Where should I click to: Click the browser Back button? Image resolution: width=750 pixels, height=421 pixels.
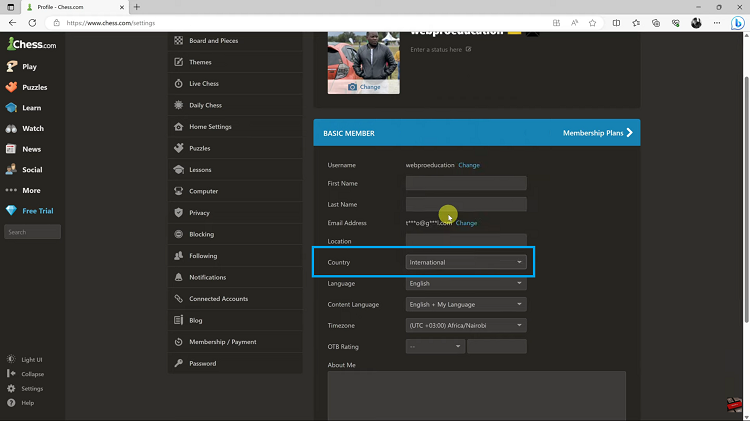(x=12, y=23)
